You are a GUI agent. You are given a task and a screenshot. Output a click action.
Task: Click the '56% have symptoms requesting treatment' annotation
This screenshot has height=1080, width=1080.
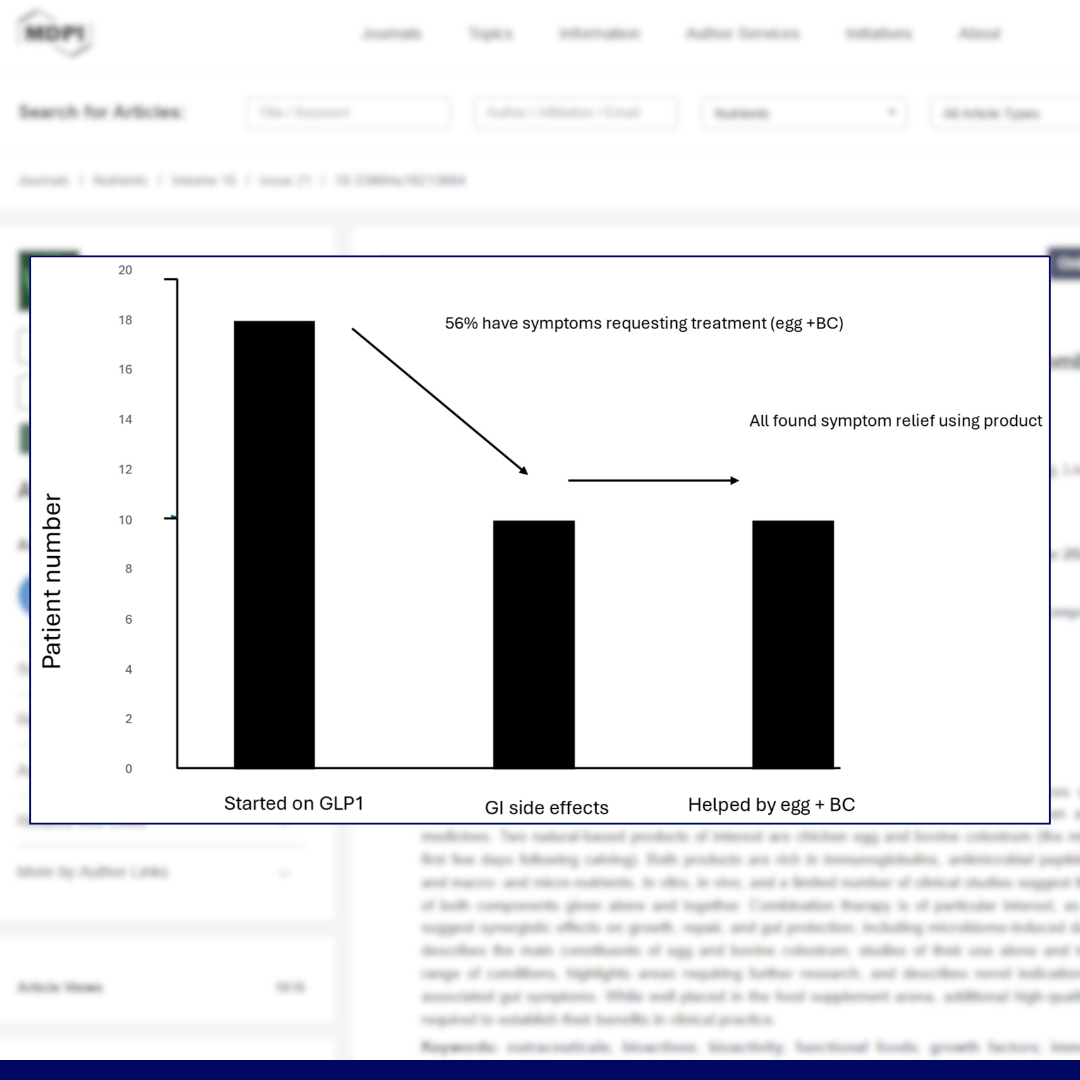point(644,323)
